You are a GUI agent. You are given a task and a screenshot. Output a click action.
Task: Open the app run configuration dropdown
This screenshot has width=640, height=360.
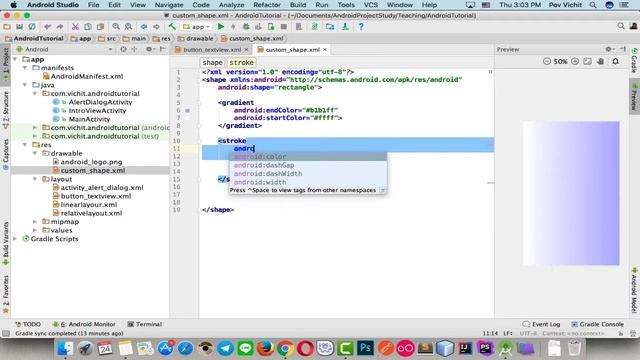click(x=196, y=27)
